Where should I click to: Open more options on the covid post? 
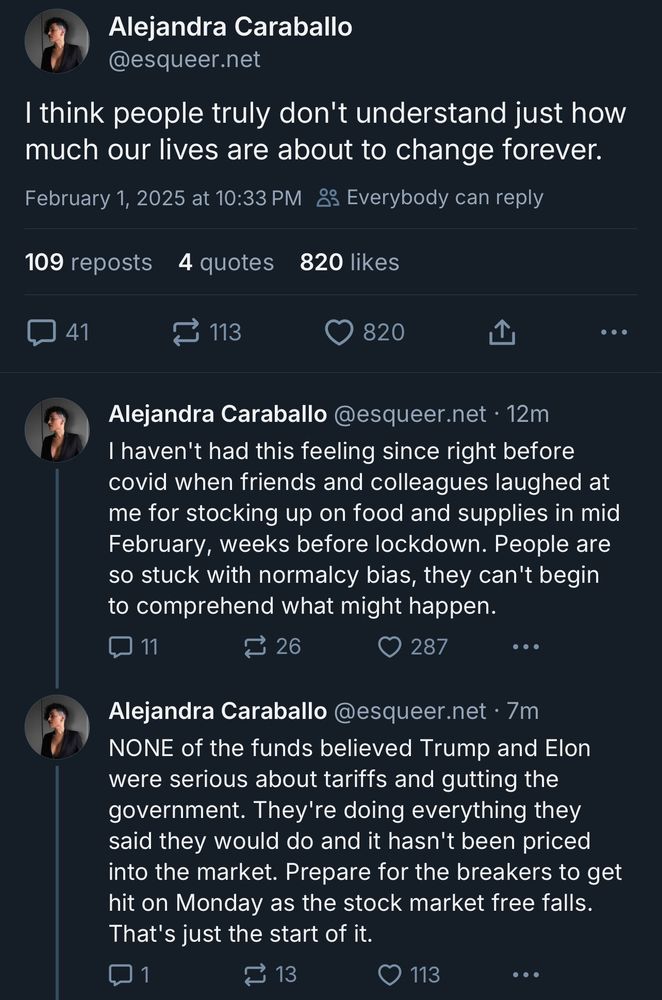[526, 647]
